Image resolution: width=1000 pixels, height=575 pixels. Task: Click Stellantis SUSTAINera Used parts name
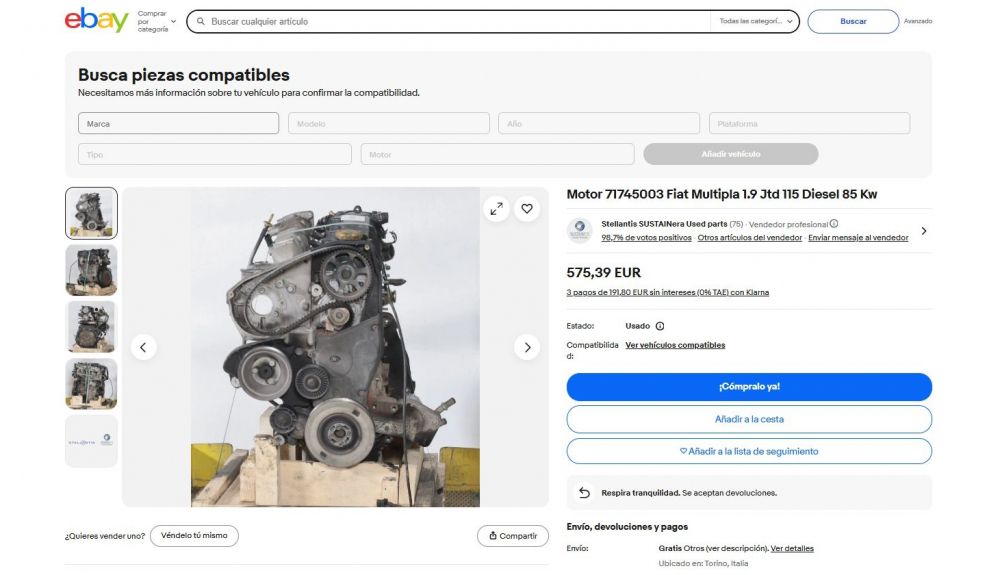point(664,224)
